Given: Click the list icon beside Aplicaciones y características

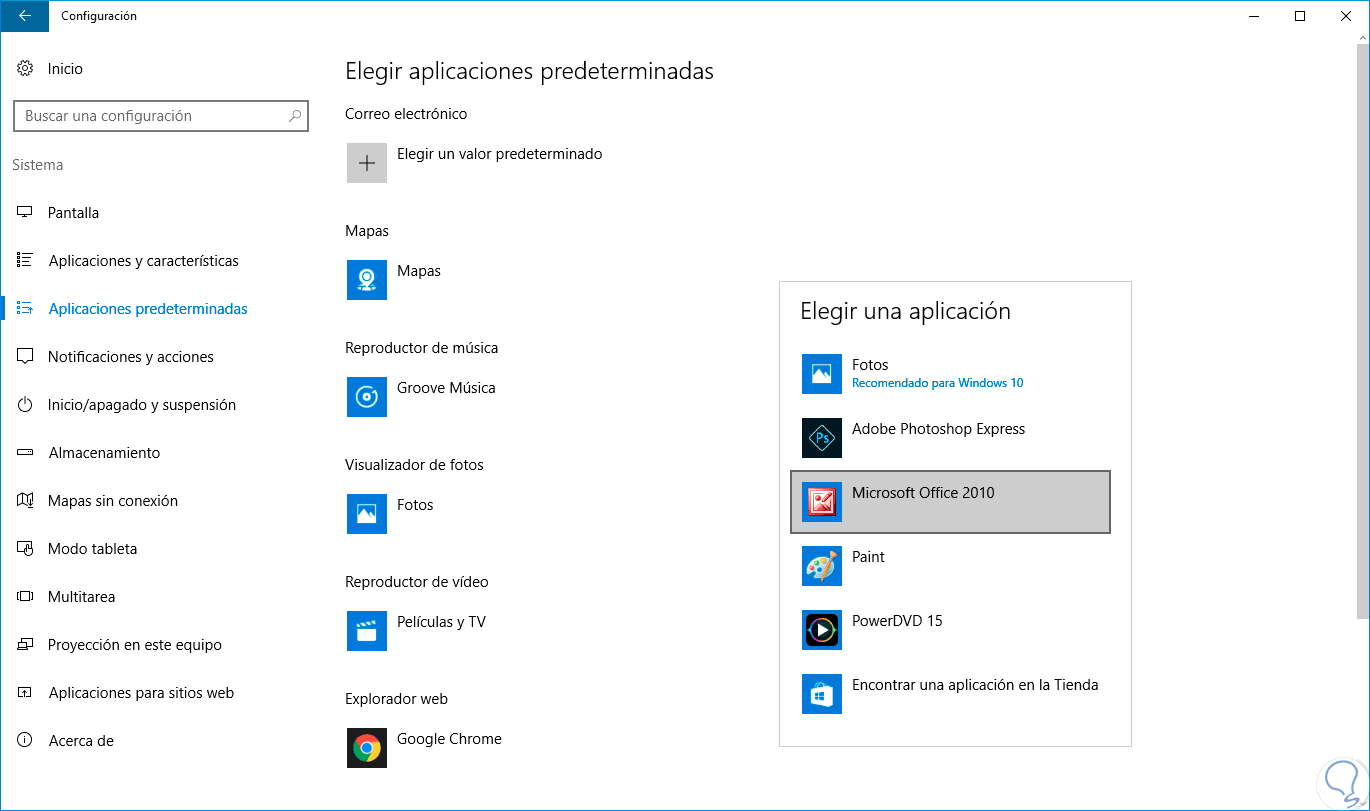Looking at the screenshot, I should (25, 261).
